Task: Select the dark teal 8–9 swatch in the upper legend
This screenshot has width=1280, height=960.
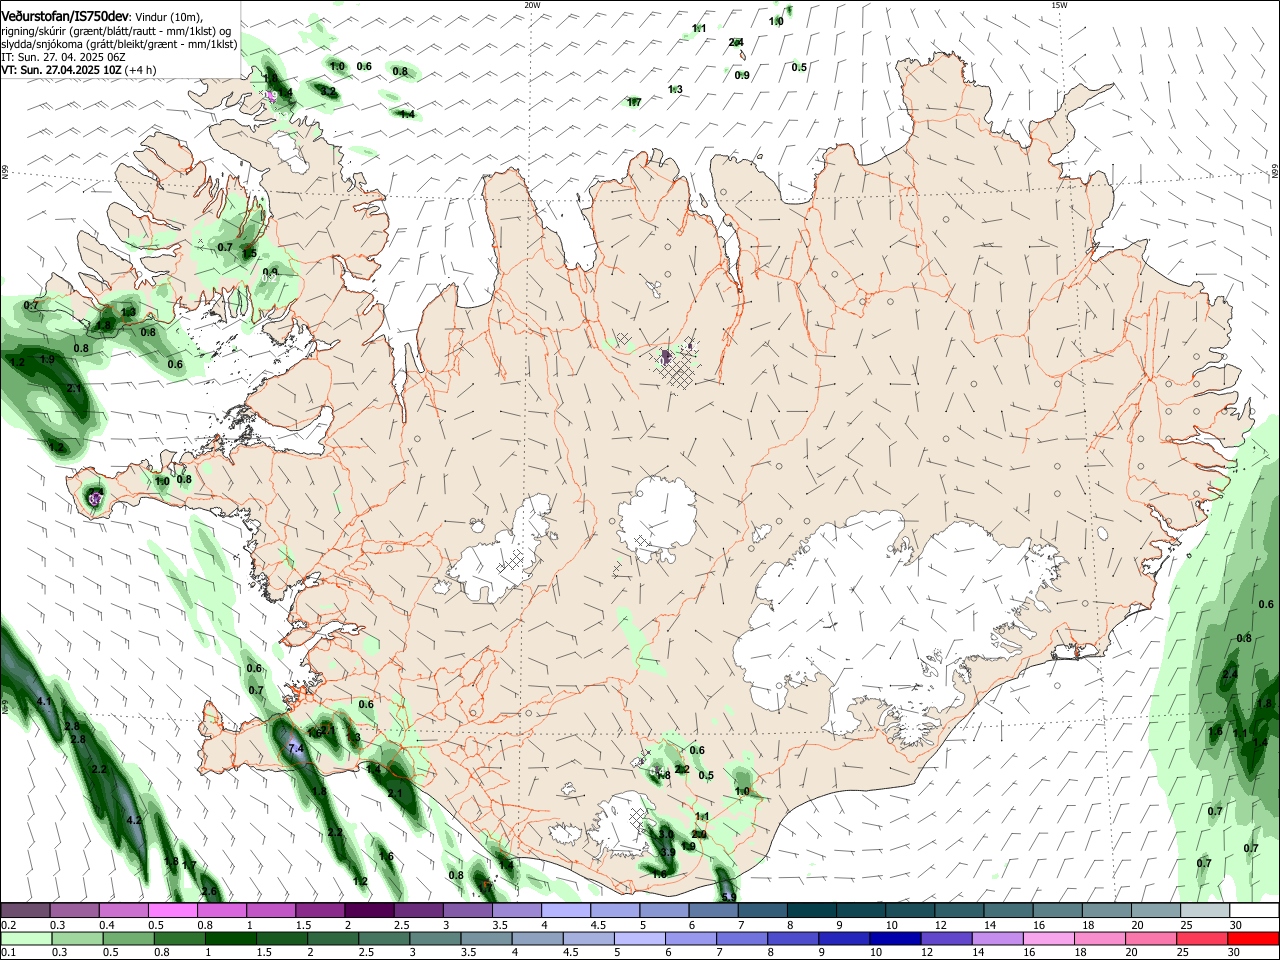Action: click(811, 911)
